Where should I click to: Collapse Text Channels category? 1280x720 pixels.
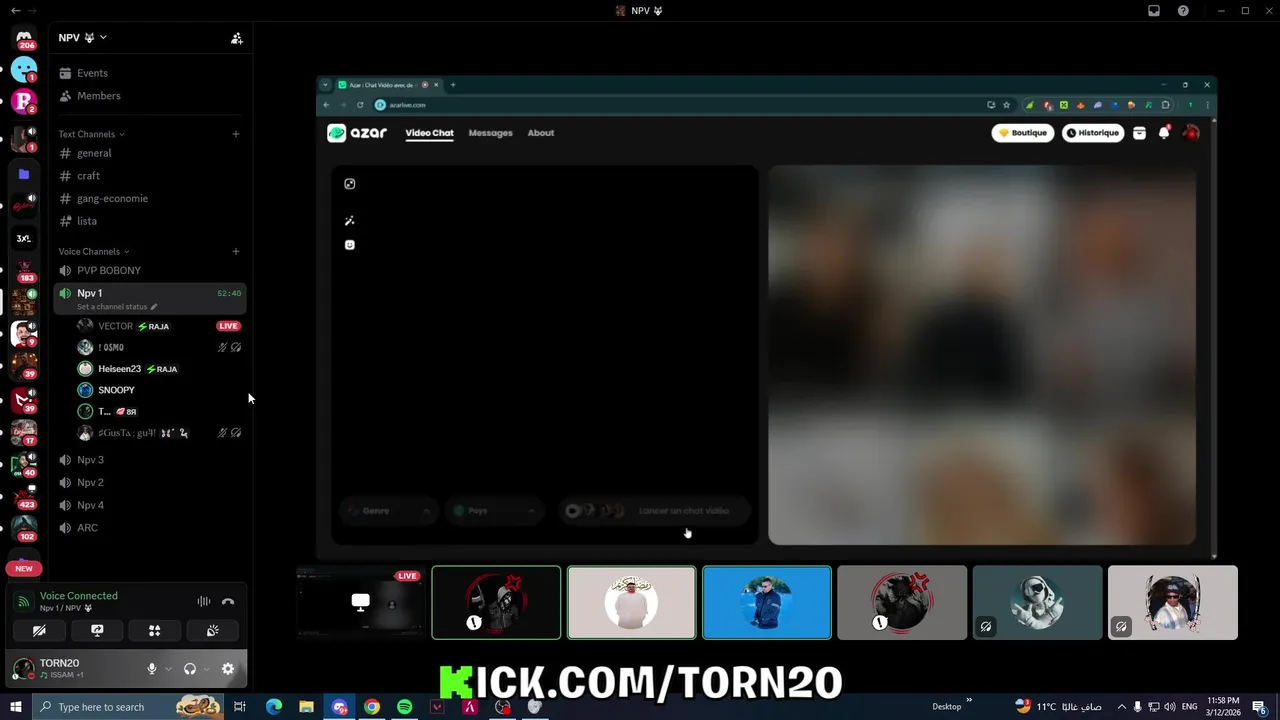click(x=92, y=134)
